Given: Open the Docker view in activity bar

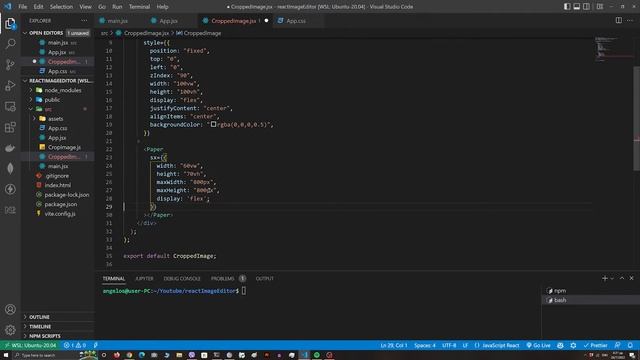Looking at the screenshot, I should point(10,148).
